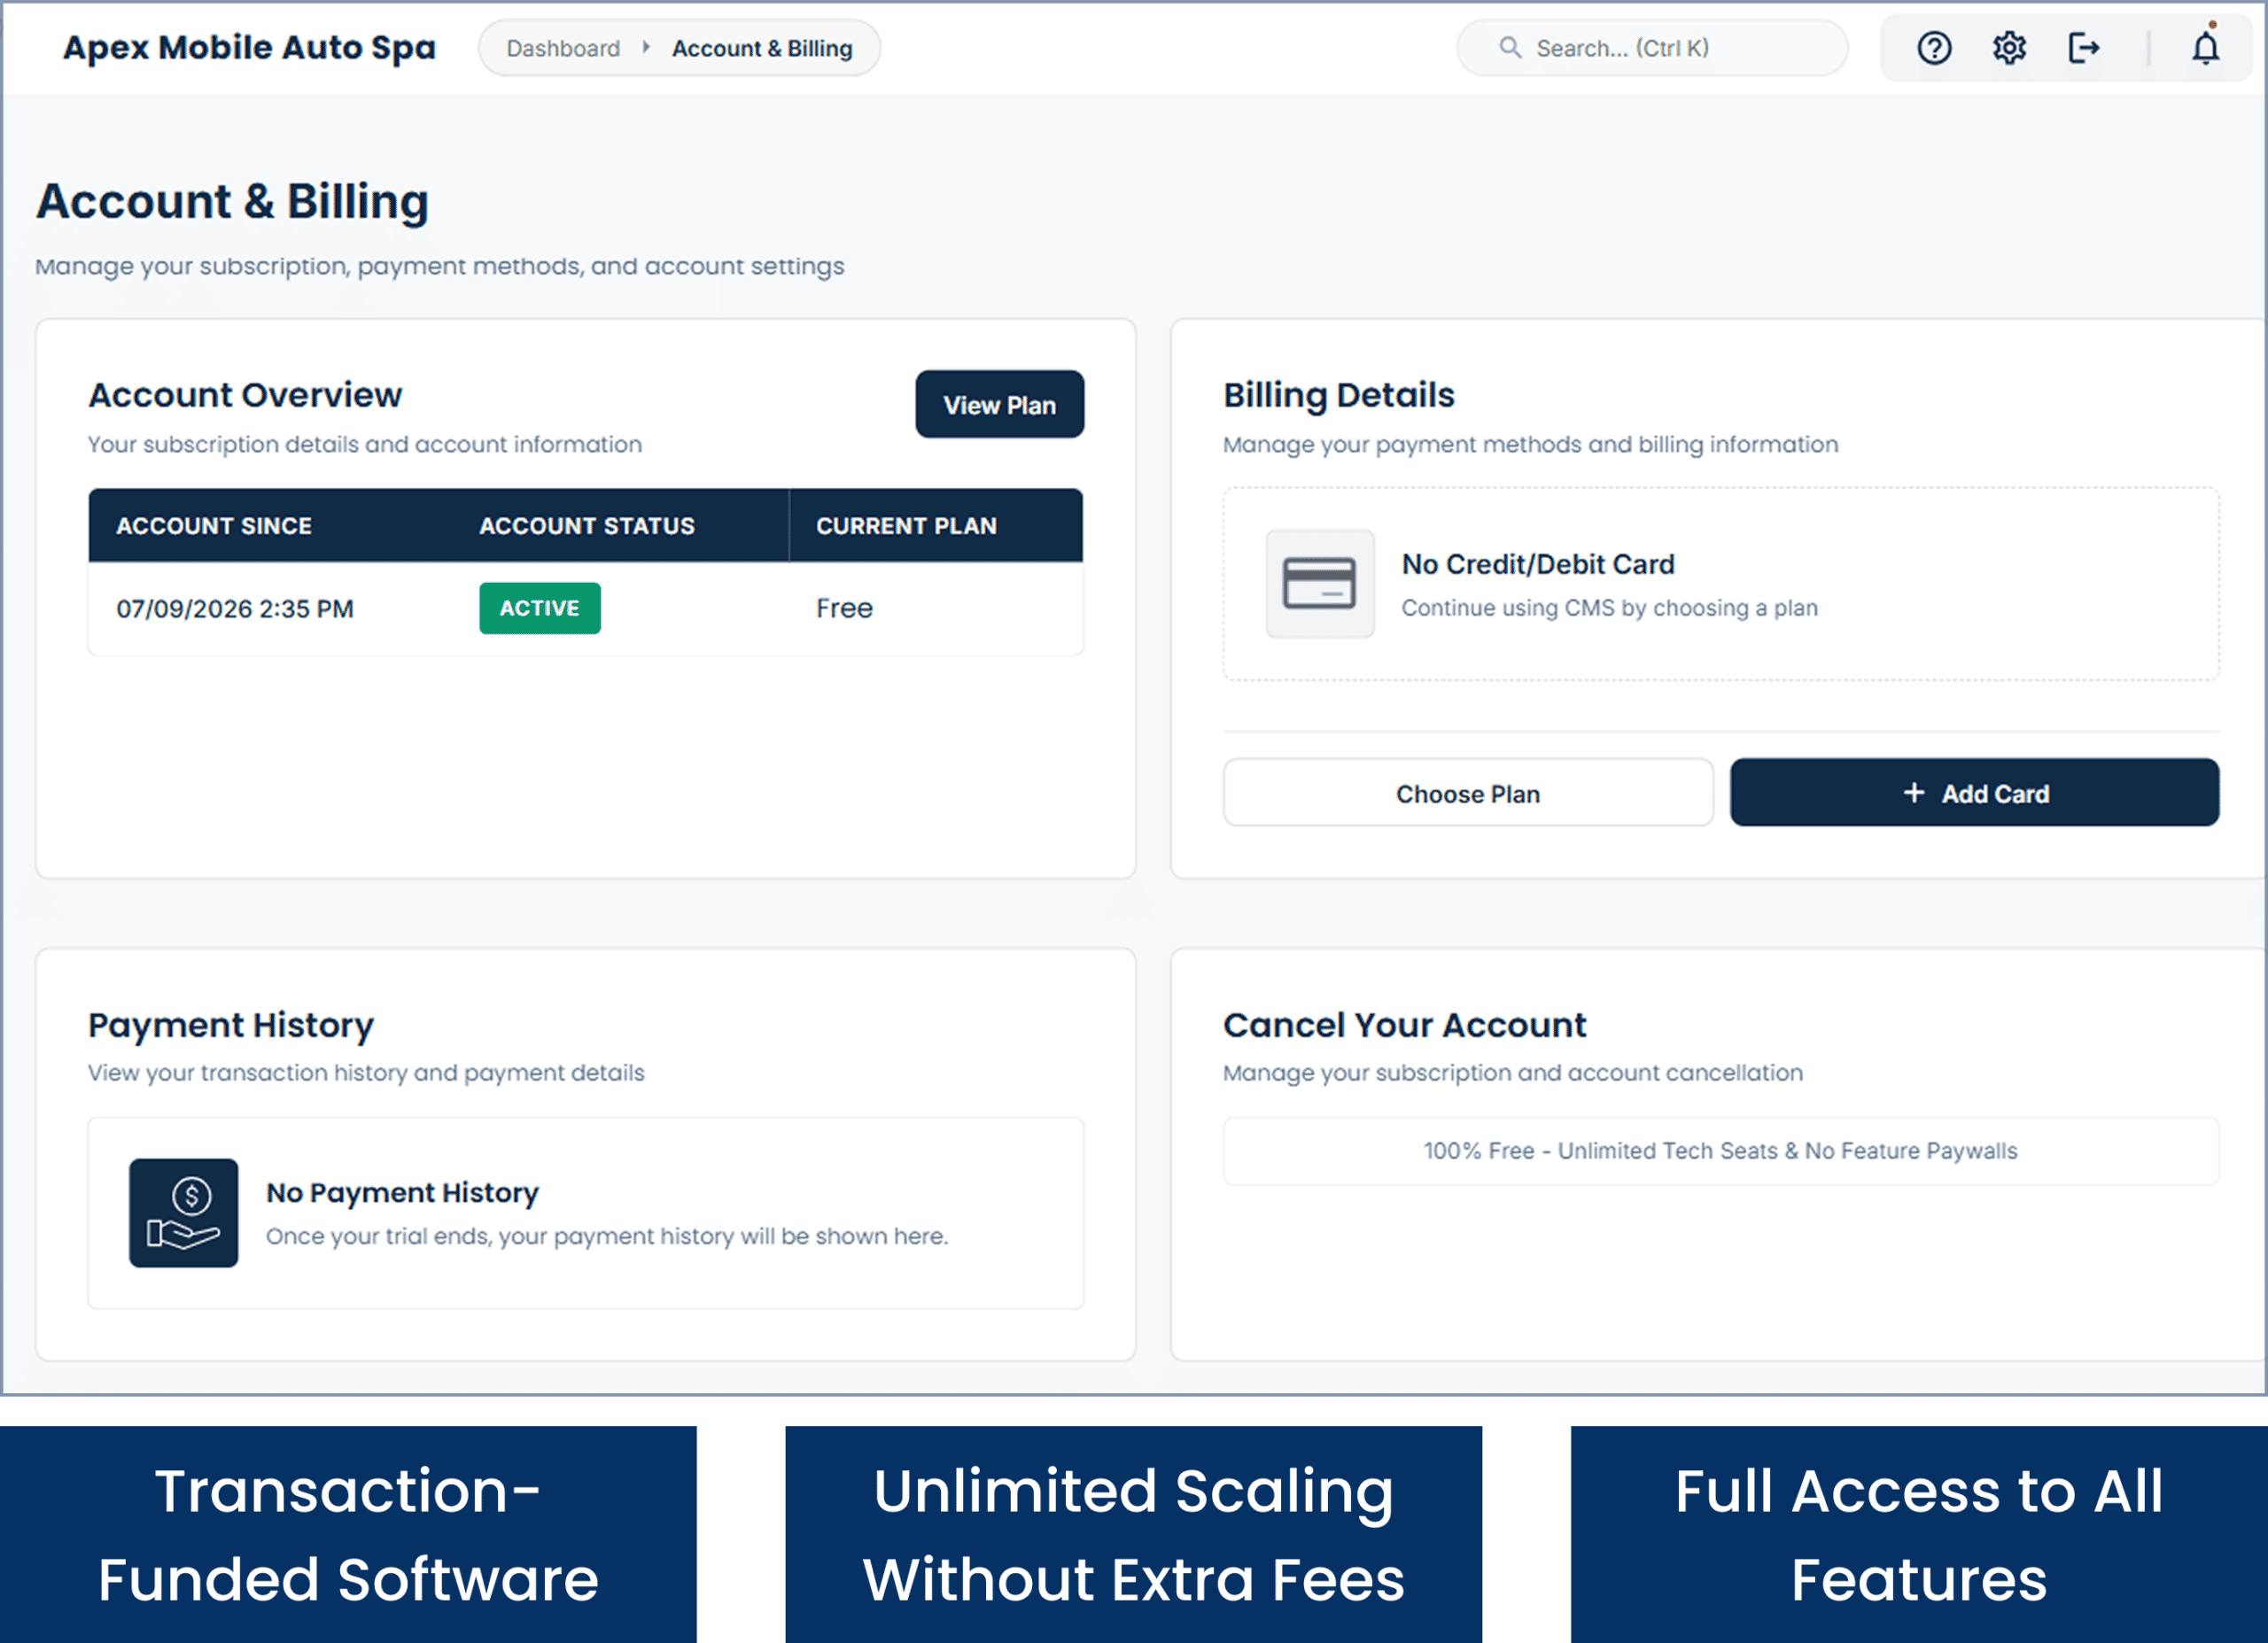2268x1643 pixels.
Task: Click the Cancel Your Account heading
Action: (1404, 1025)
